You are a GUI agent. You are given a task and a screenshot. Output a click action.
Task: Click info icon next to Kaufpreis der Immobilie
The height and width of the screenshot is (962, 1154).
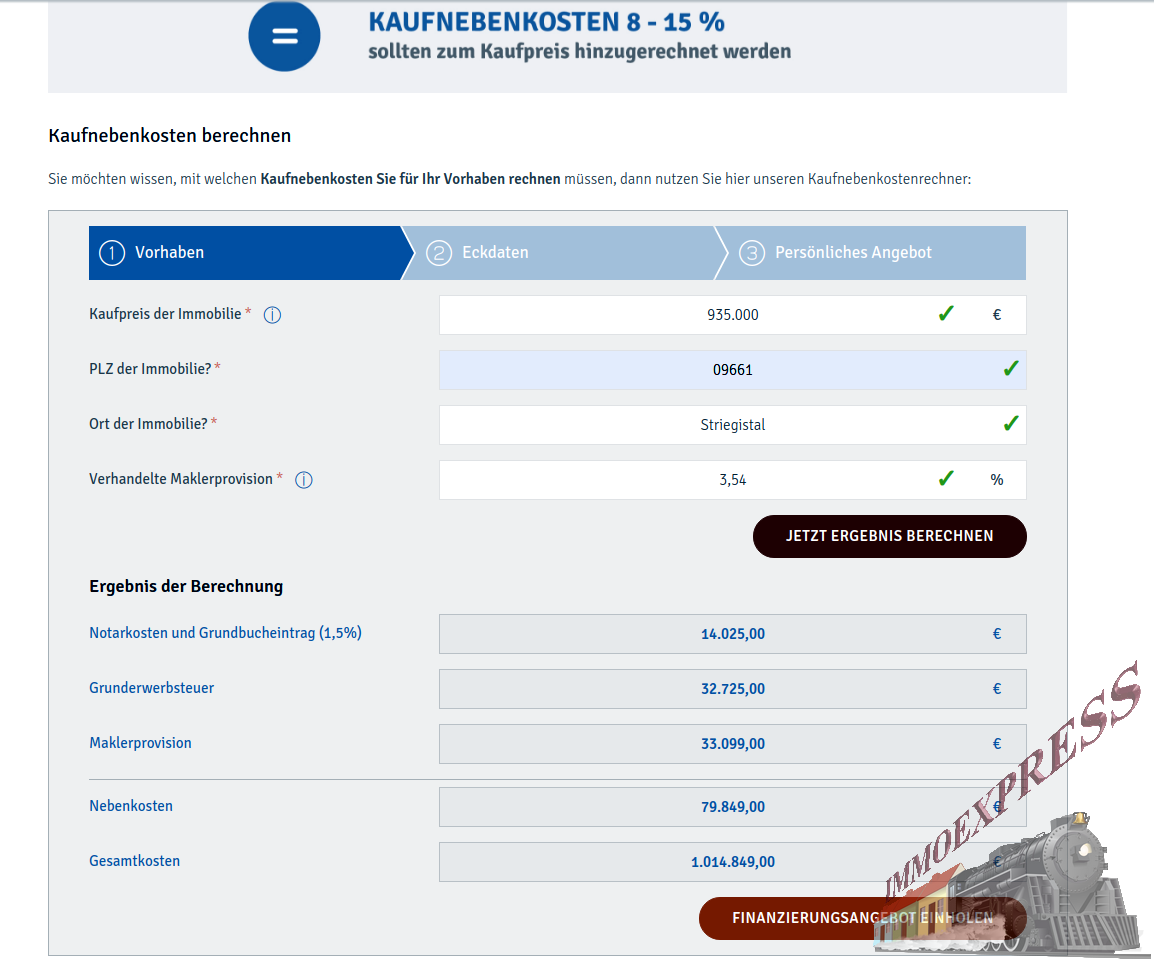click(272, 315)
